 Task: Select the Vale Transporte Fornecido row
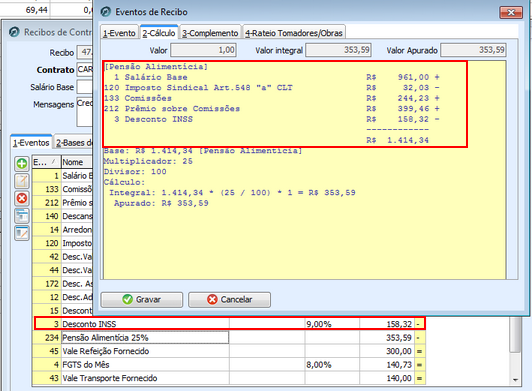click(x=229, y=378)
